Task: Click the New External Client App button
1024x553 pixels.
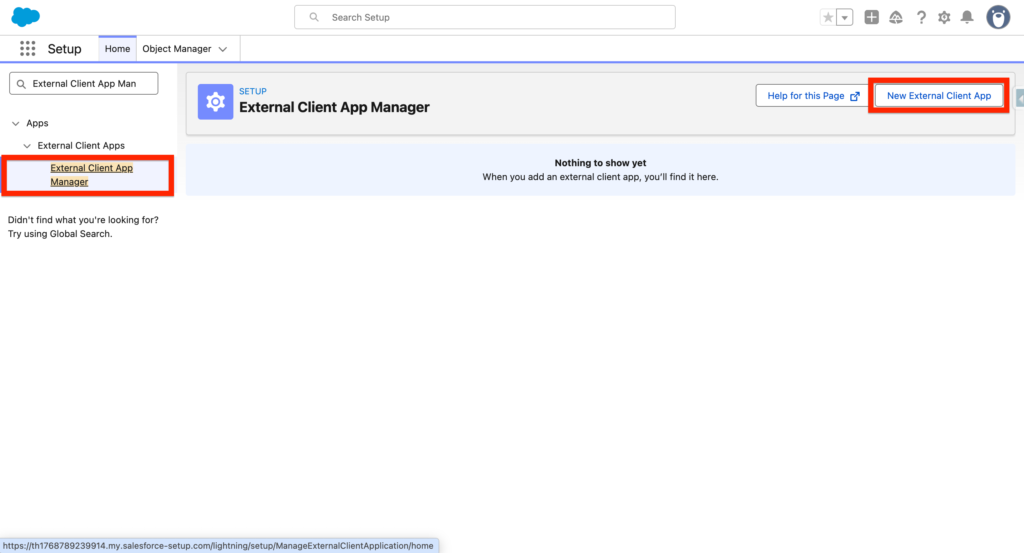Action: 938,96
